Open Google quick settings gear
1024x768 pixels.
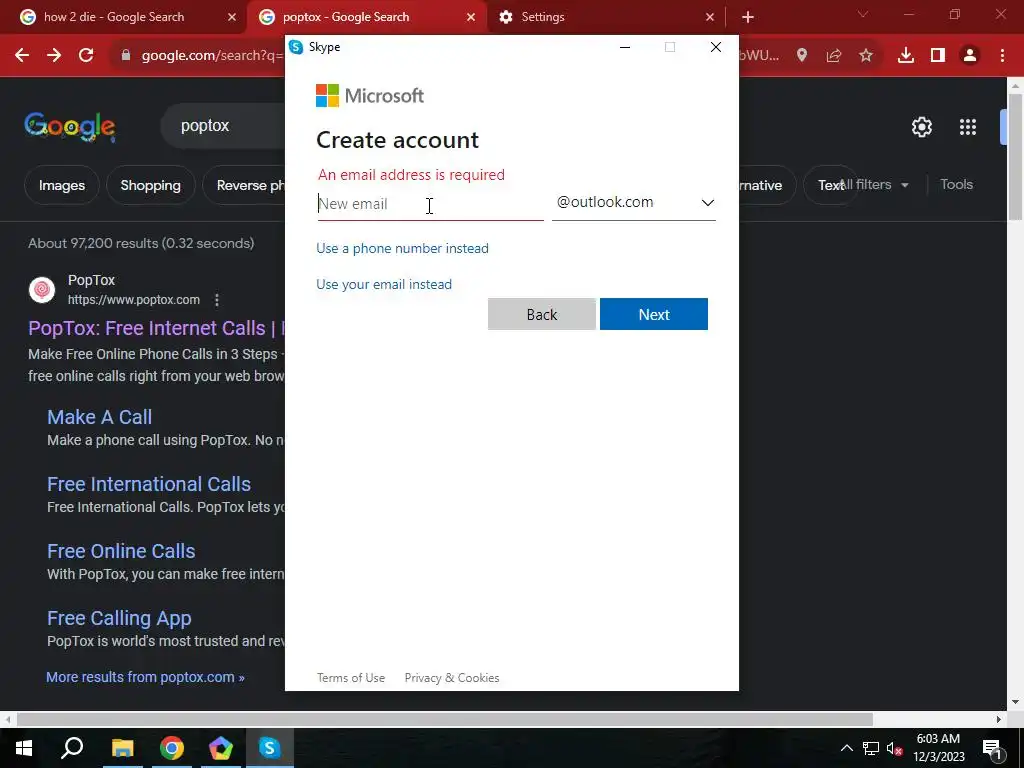921,127
